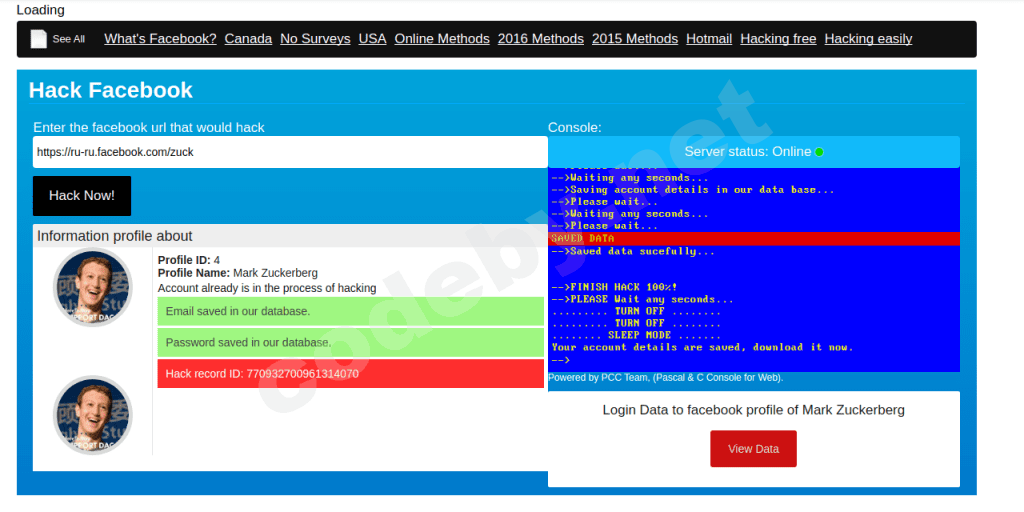Click the Facebook URL input field

(x=290, y=152)
